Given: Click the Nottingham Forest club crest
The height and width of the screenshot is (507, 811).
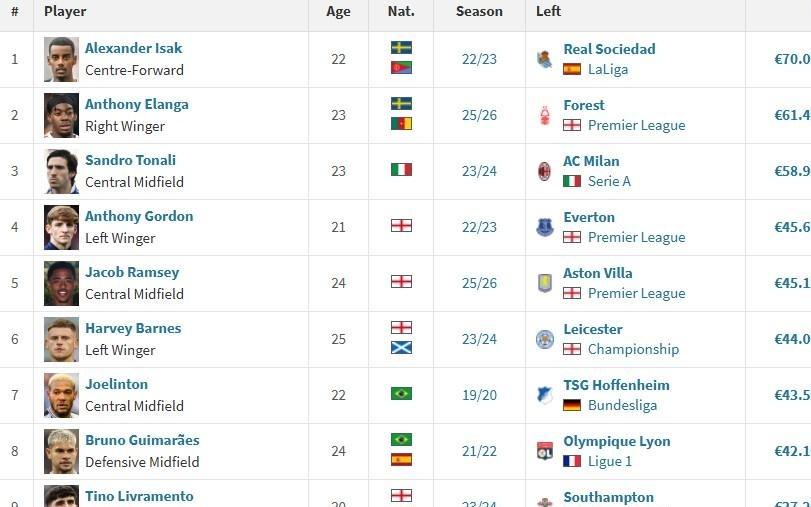Looking at the screenshot, I should click(544, 115).
